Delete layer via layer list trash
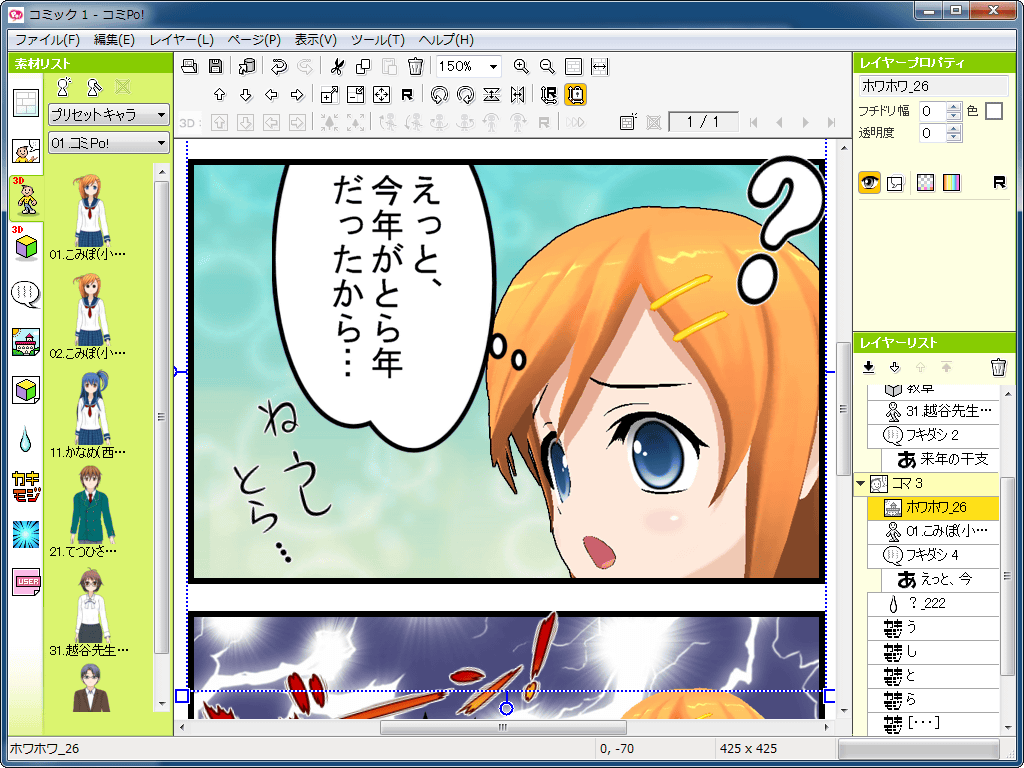1024x768 pixels. click(998, 367)
